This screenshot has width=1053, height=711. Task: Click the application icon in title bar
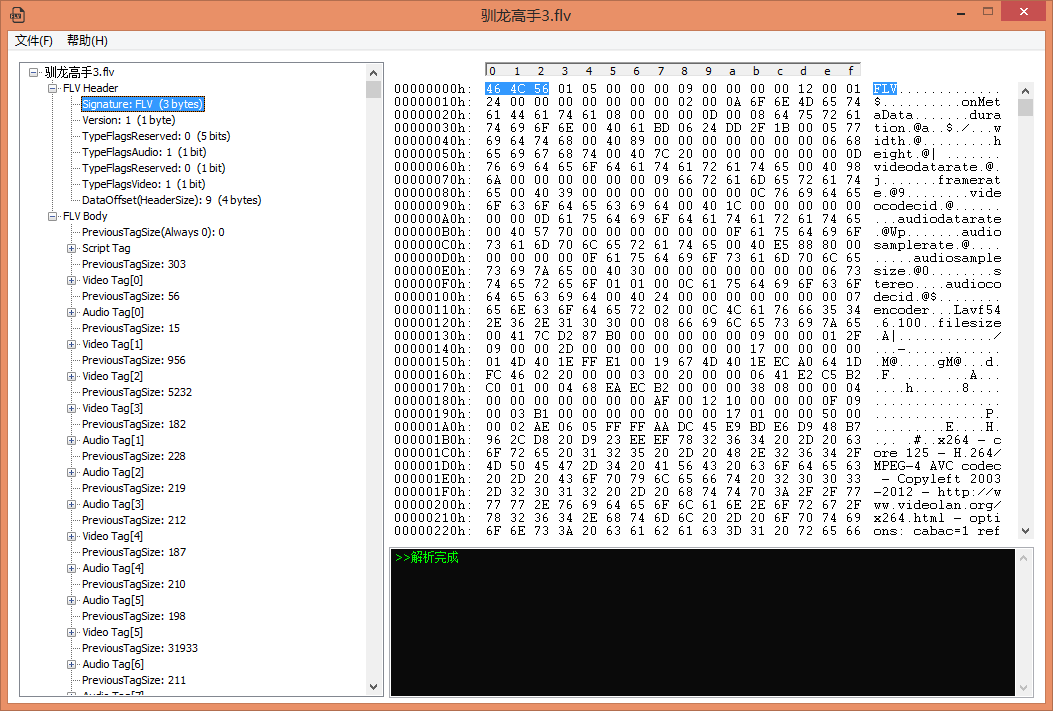(17, 14)
